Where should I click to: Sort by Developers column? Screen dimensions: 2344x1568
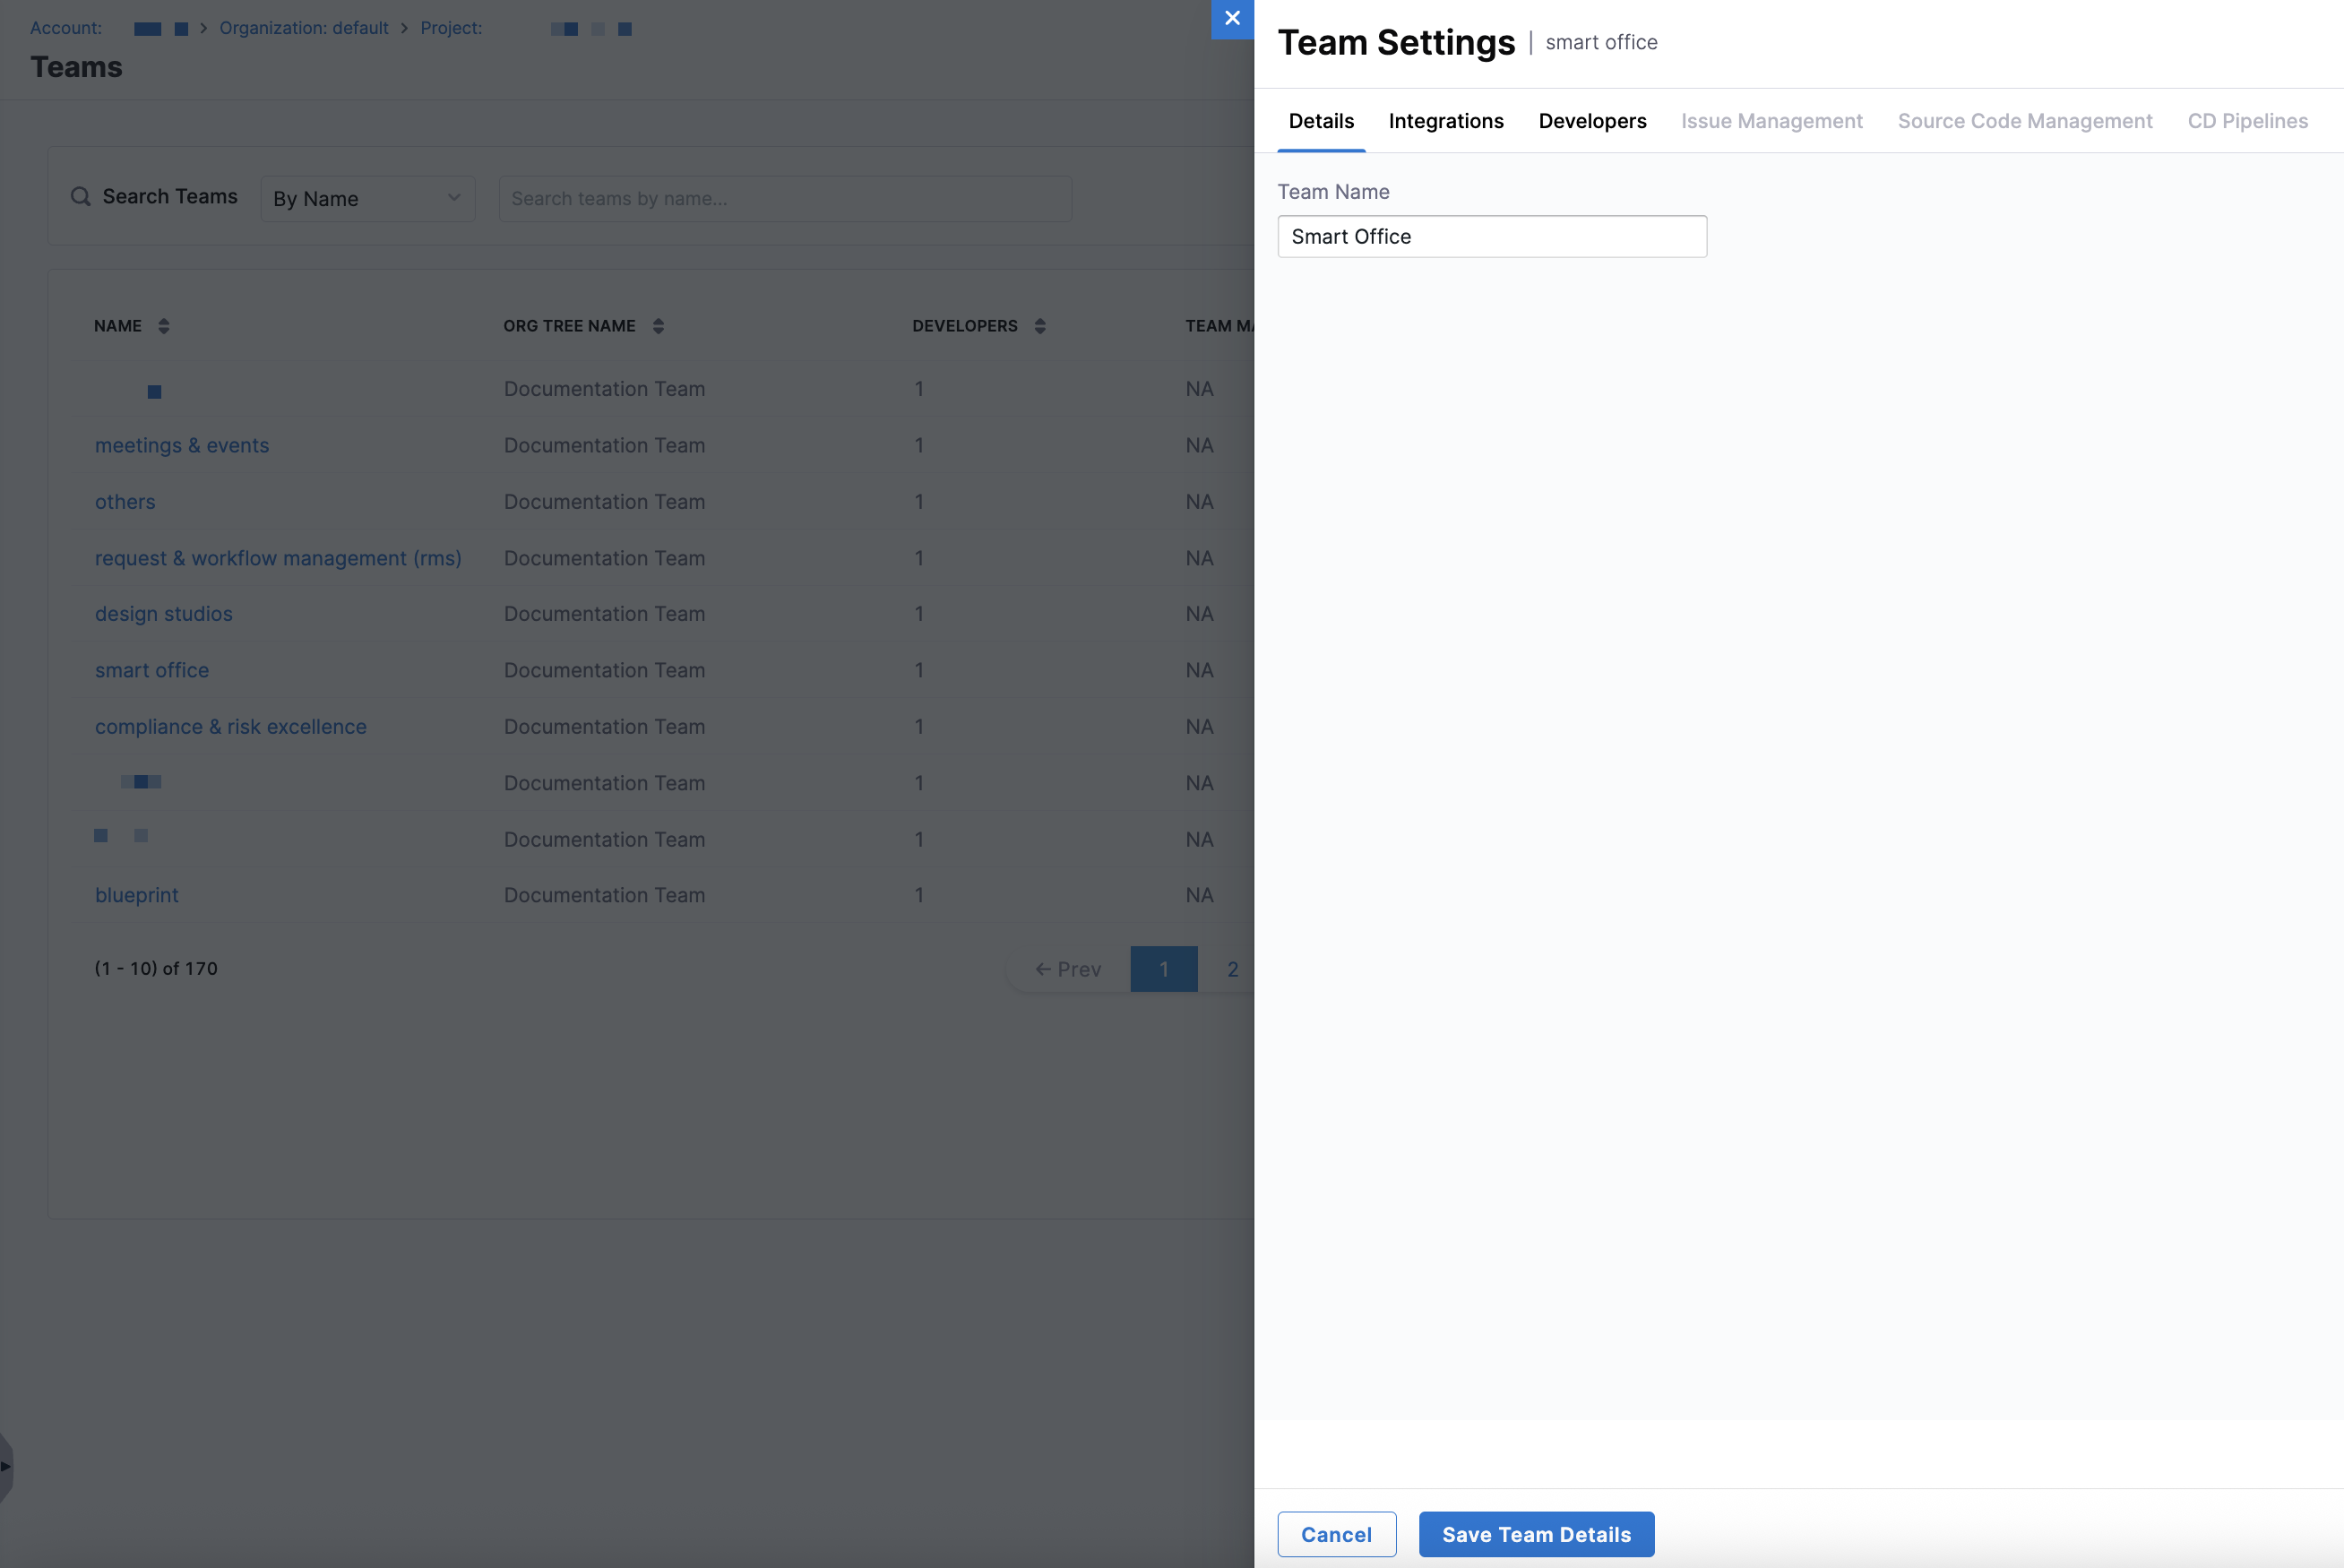(x=1040, y=326)
